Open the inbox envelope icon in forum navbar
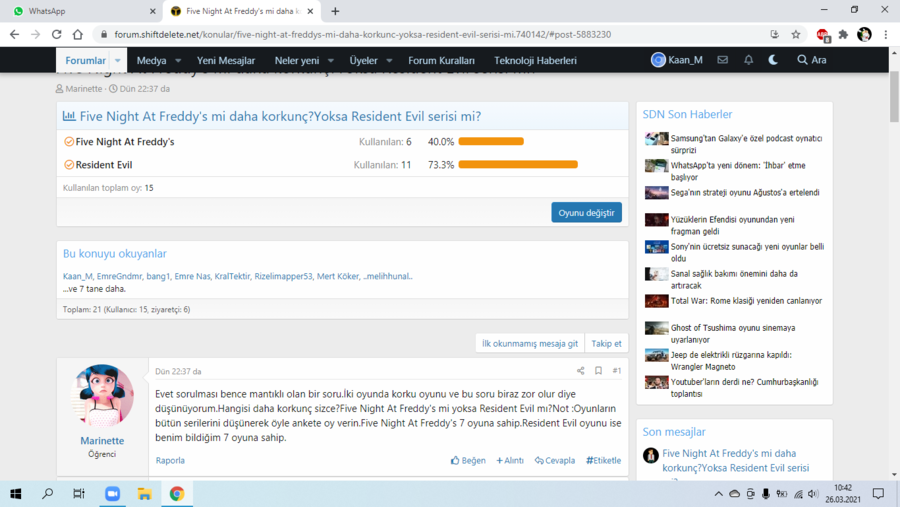This screenshot has height=507, width=900. 723,60
